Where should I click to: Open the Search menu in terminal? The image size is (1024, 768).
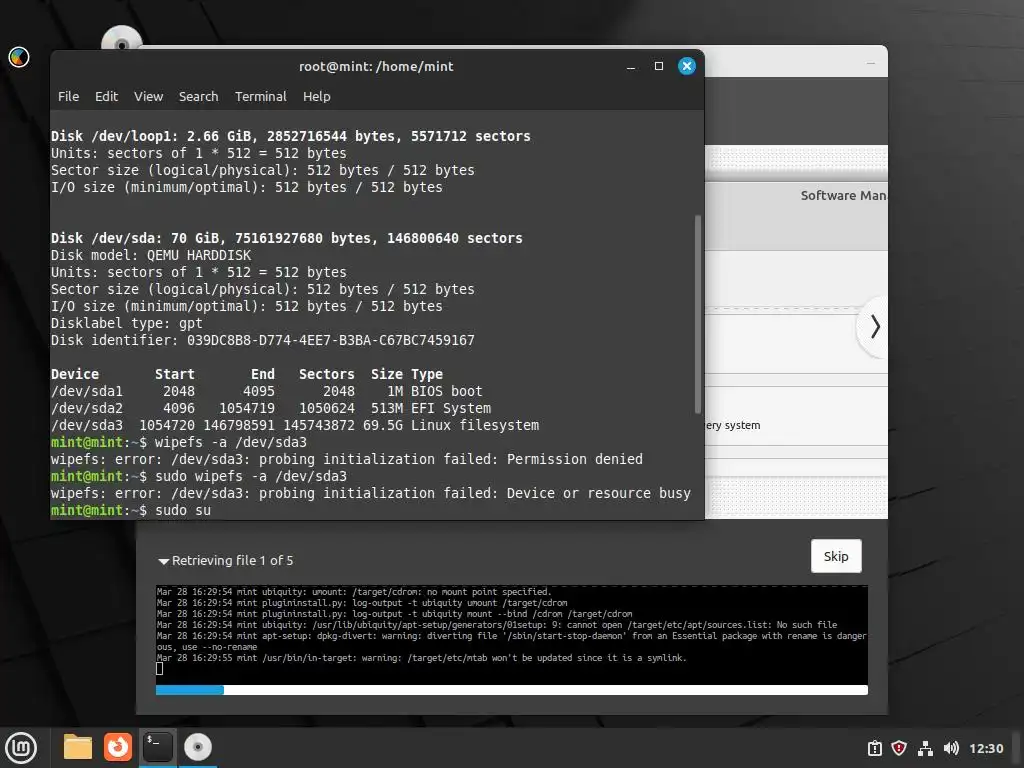[199, 96]
